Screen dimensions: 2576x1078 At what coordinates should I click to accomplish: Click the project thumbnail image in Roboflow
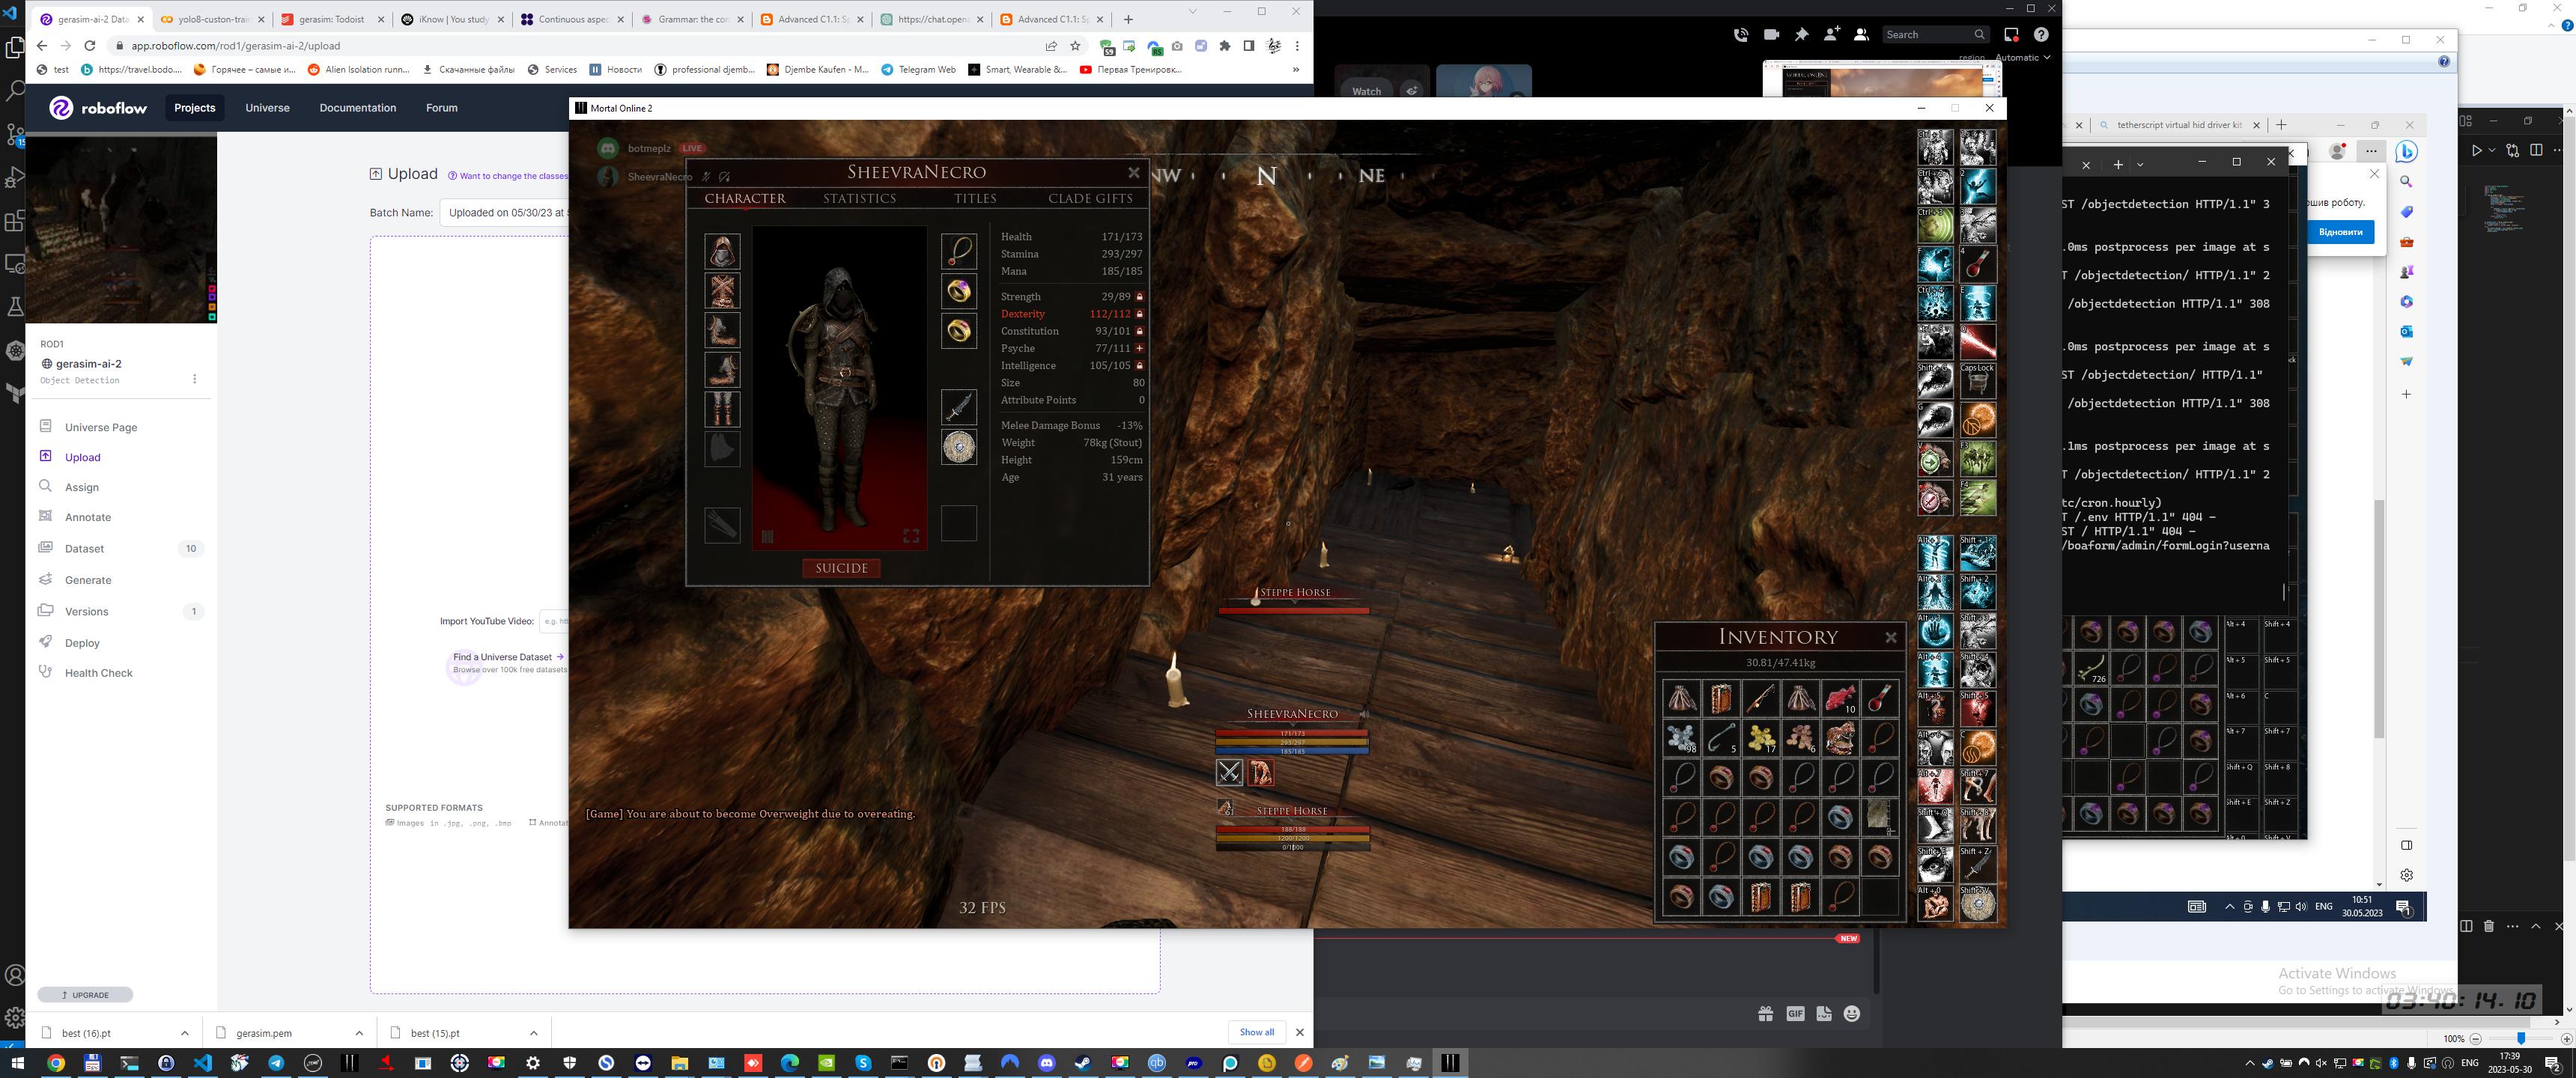click(x=120, y=229)
